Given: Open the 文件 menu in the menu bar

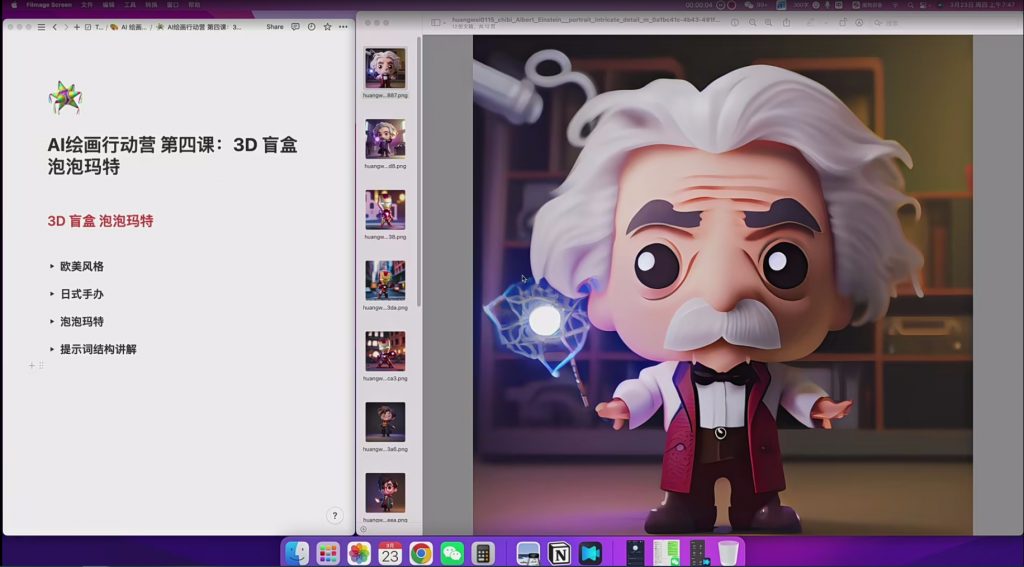Looking at the screenshot, I should 87,5.
